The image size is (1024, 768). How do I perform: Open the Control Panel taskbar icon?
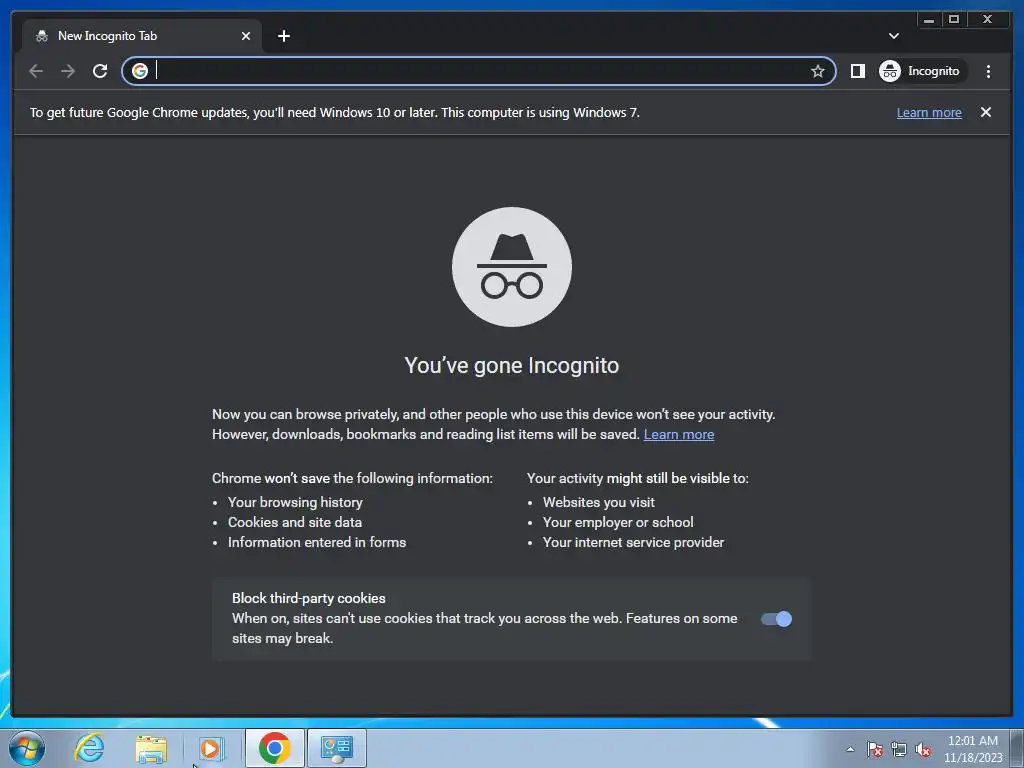tap(337, 748)
